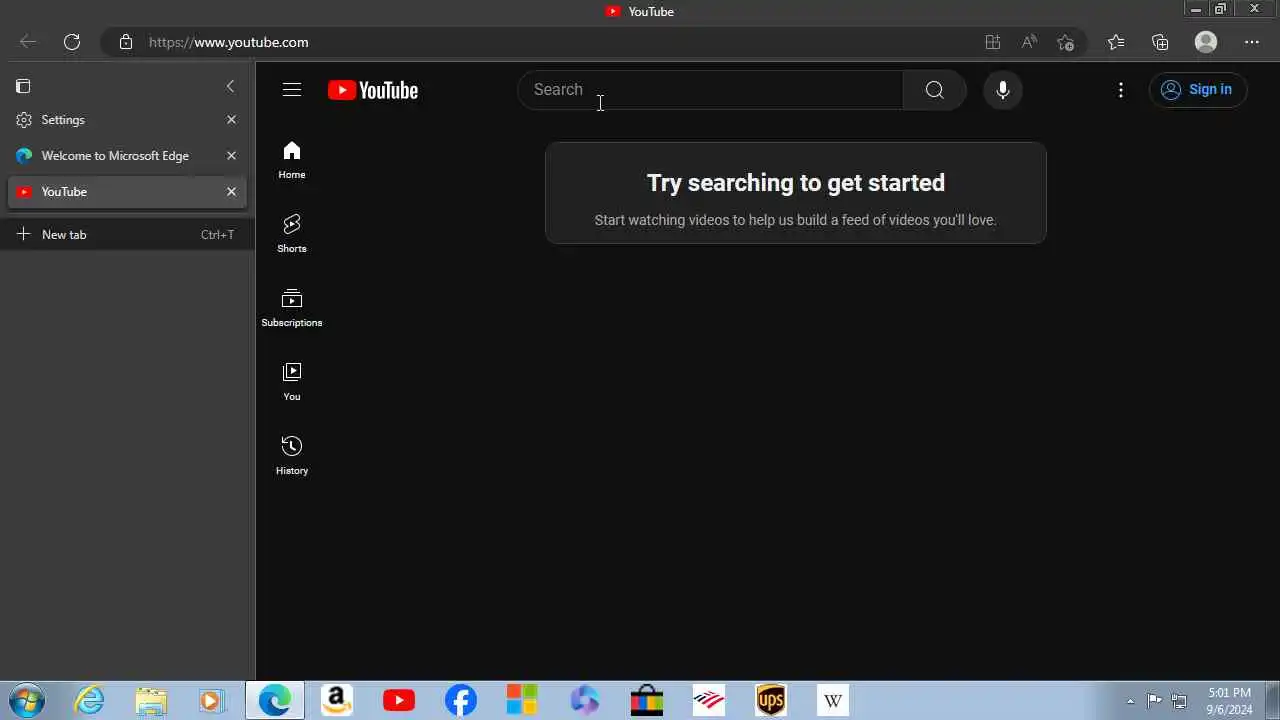Open Windows Media Player from taskbar
The image size is (1280, 720).
(x=212, y=700)
